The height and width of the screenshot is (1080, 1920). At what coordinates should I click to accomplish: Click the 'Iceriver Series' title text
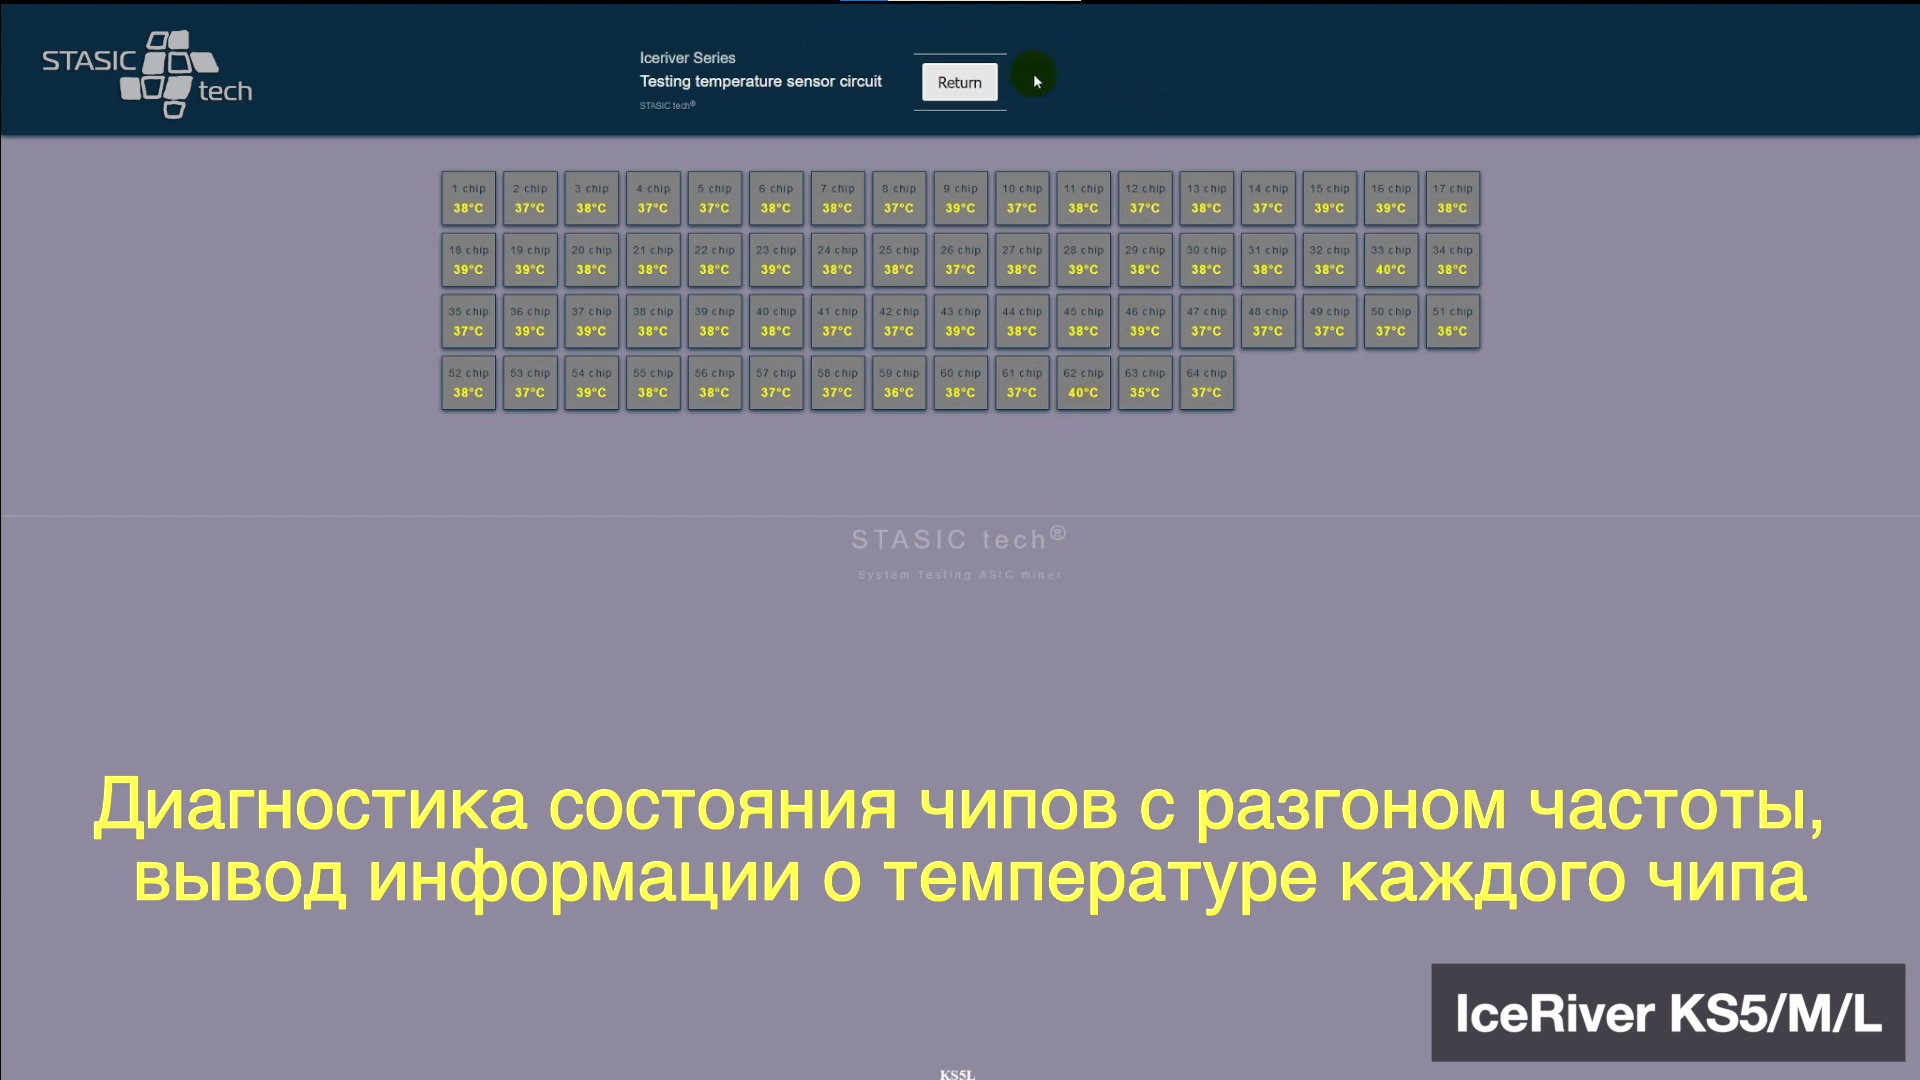[x=688, y=58]
